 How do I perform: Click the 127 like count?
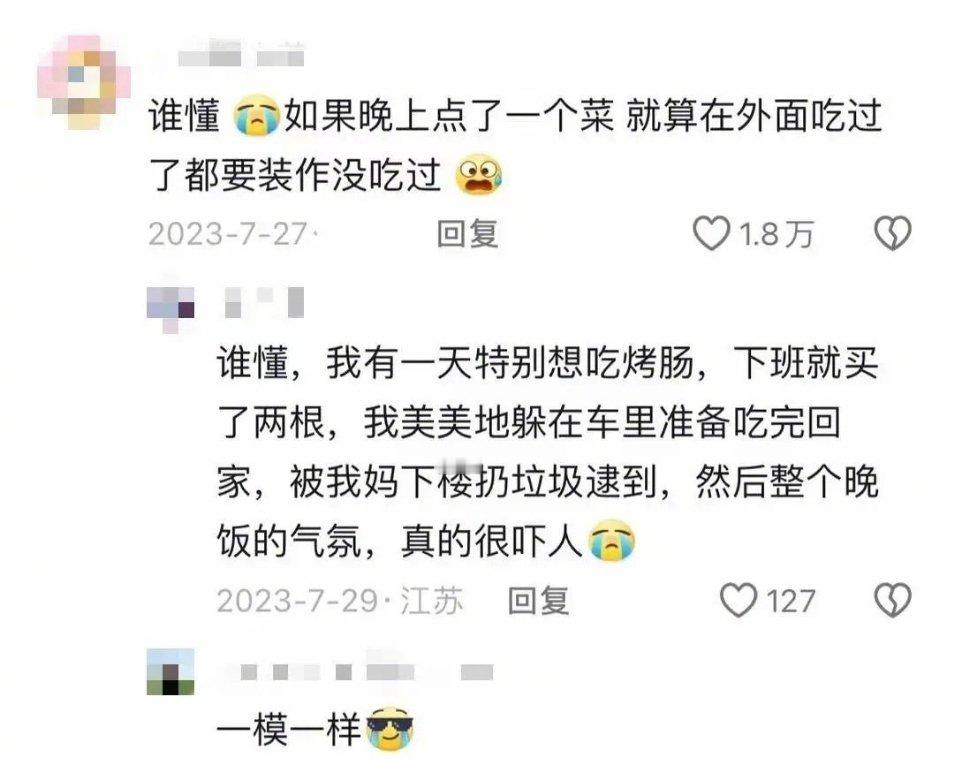(x=790, y=601)
